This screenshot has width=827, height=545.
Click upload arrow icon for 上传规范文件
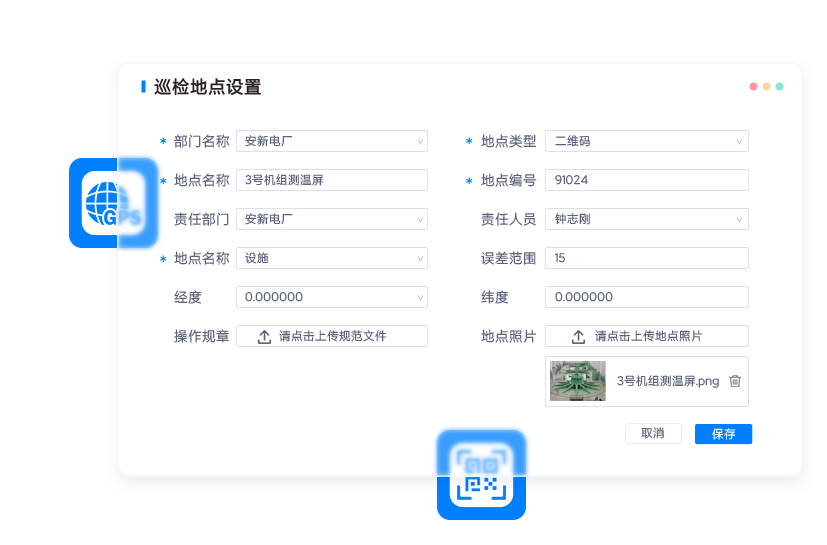[x=265, y=337]
